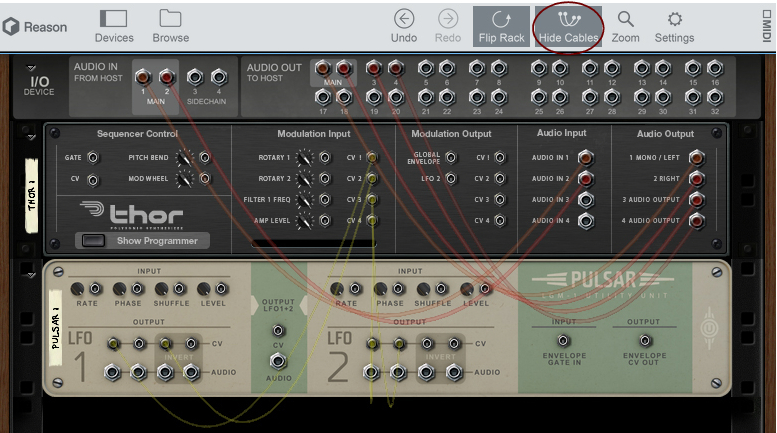The height and width of the screenshot is (433, 777).
Task: Click Thor Amp Level knob
Action: click(x=304, y=221)
